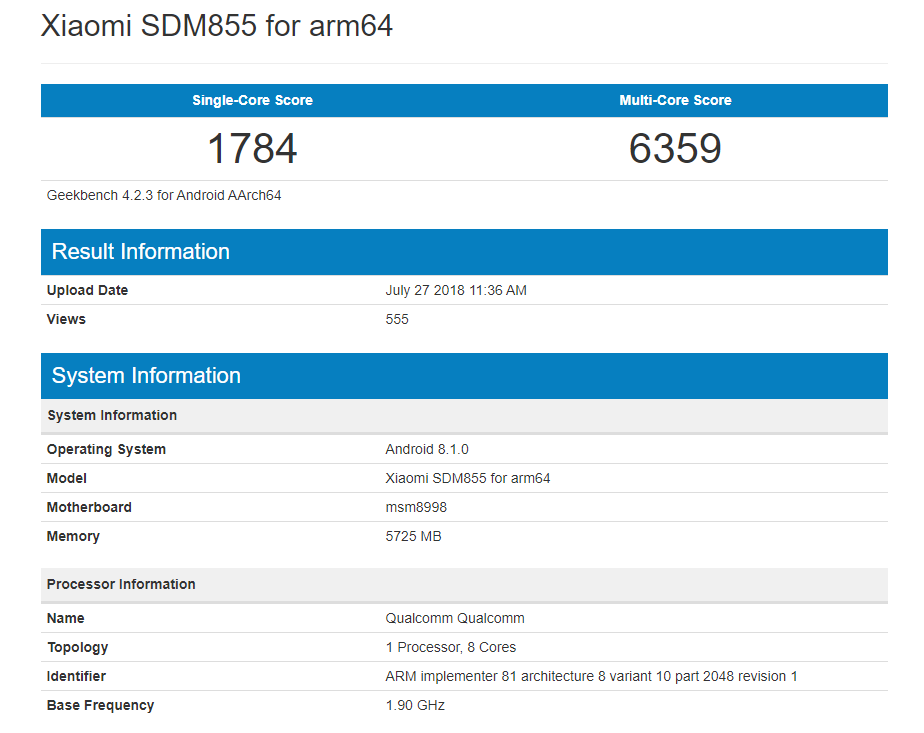Click the Xiaomi SDM855 for arm64 page title
Screen dimensions: 924x733
click(215, 26)
